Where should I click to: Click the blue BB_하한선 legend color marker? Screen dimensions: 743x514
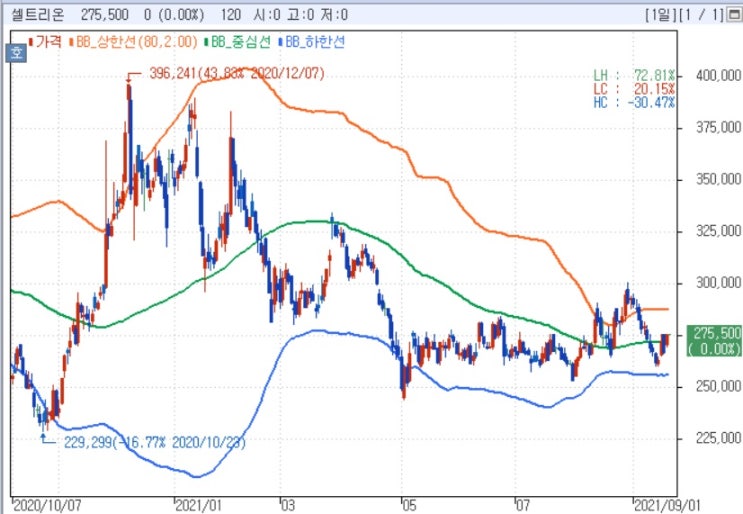[x=281, y=42]
